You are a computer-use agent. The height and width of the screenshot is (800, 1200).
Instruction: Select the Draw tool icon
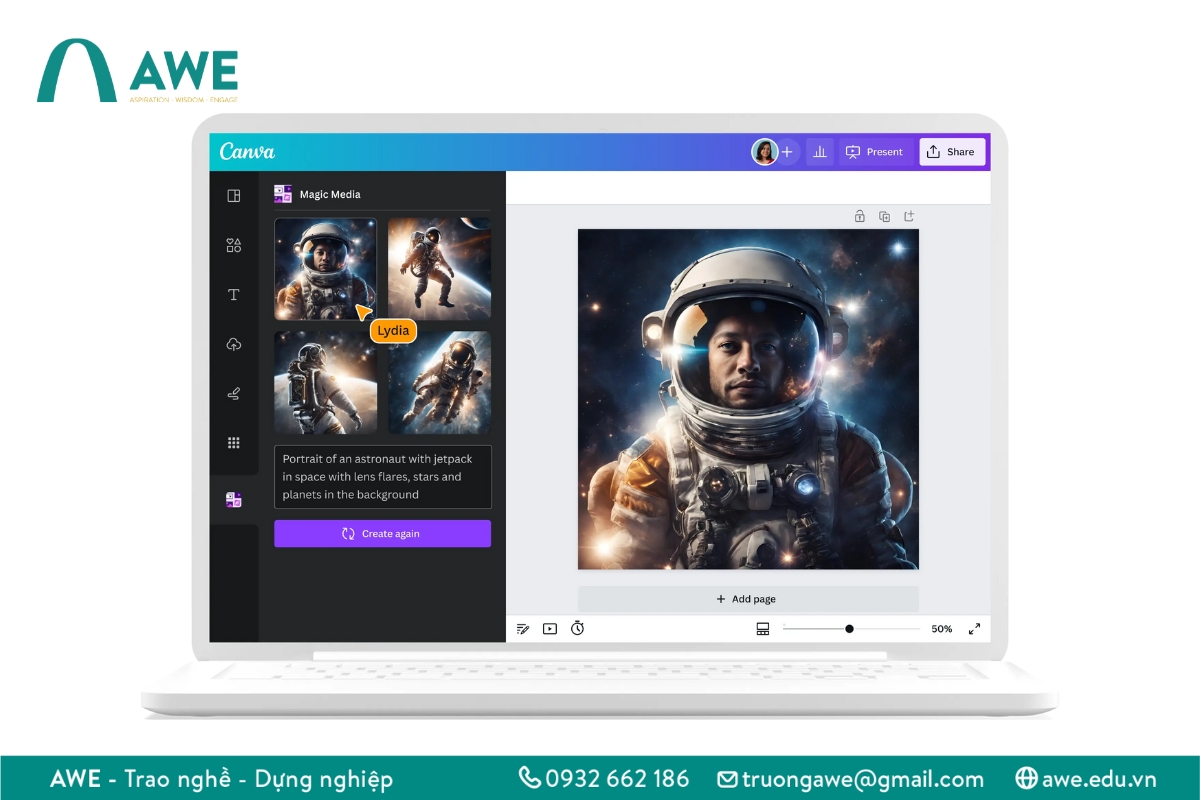pos(233,393)
